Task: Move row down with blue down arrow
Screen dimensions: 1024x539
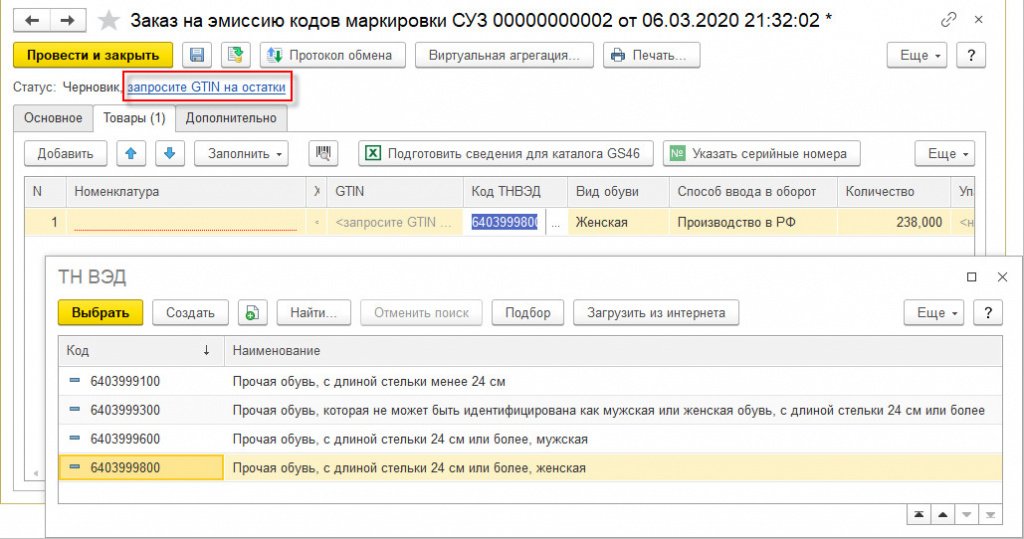Action: [x=169, y=153]
